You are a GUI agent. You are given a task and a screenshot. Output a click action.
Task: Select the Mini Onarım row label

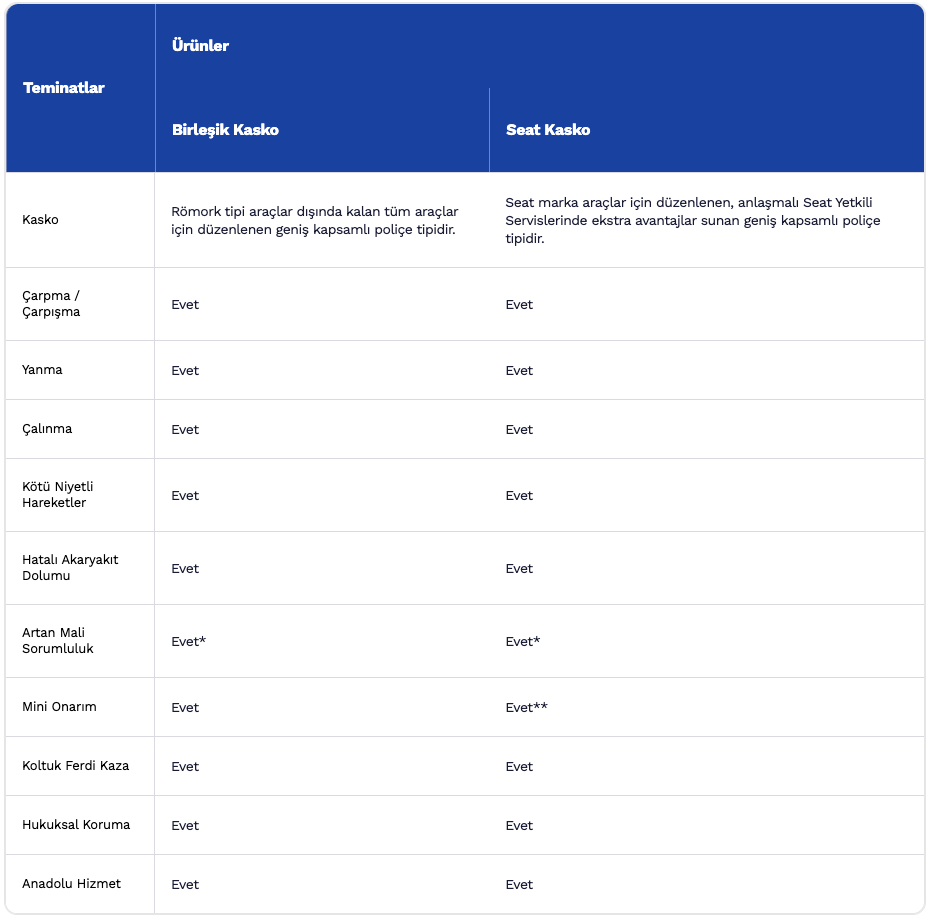pos(59,707)
